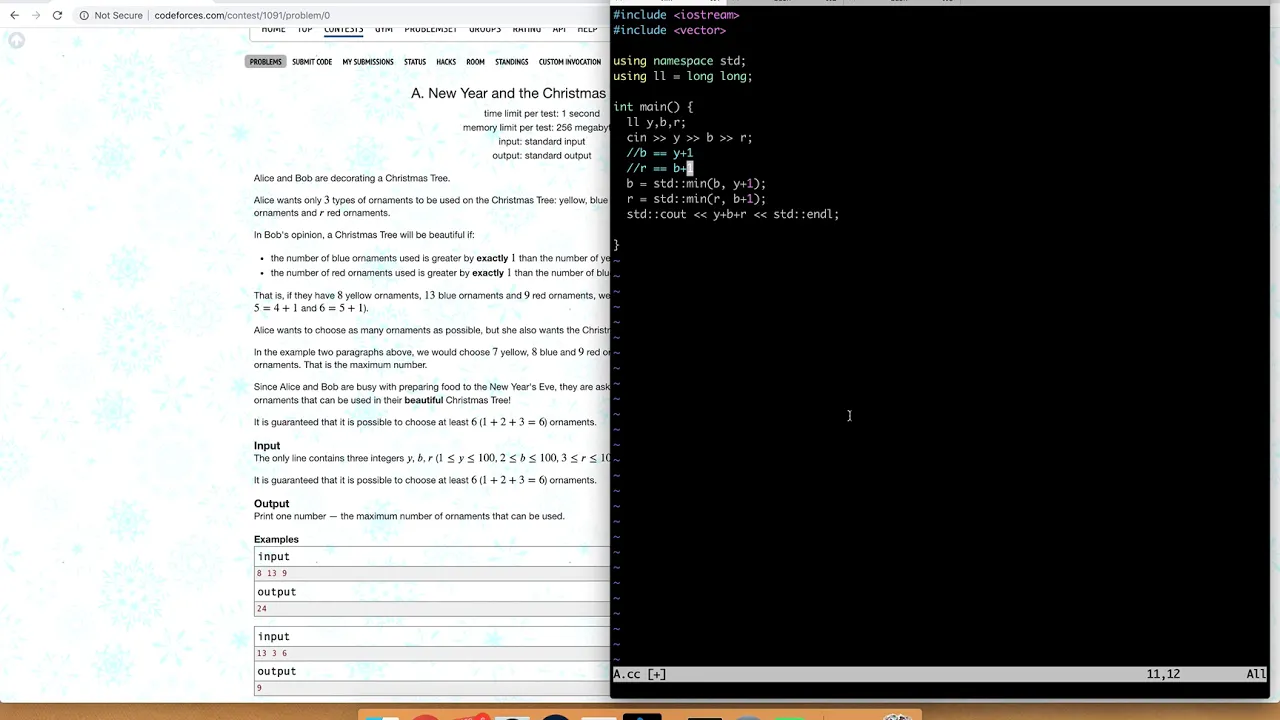Click the '11,12' cursor position indicator
Viewport: 1280px width, 720px height.
coord(1163,674)
